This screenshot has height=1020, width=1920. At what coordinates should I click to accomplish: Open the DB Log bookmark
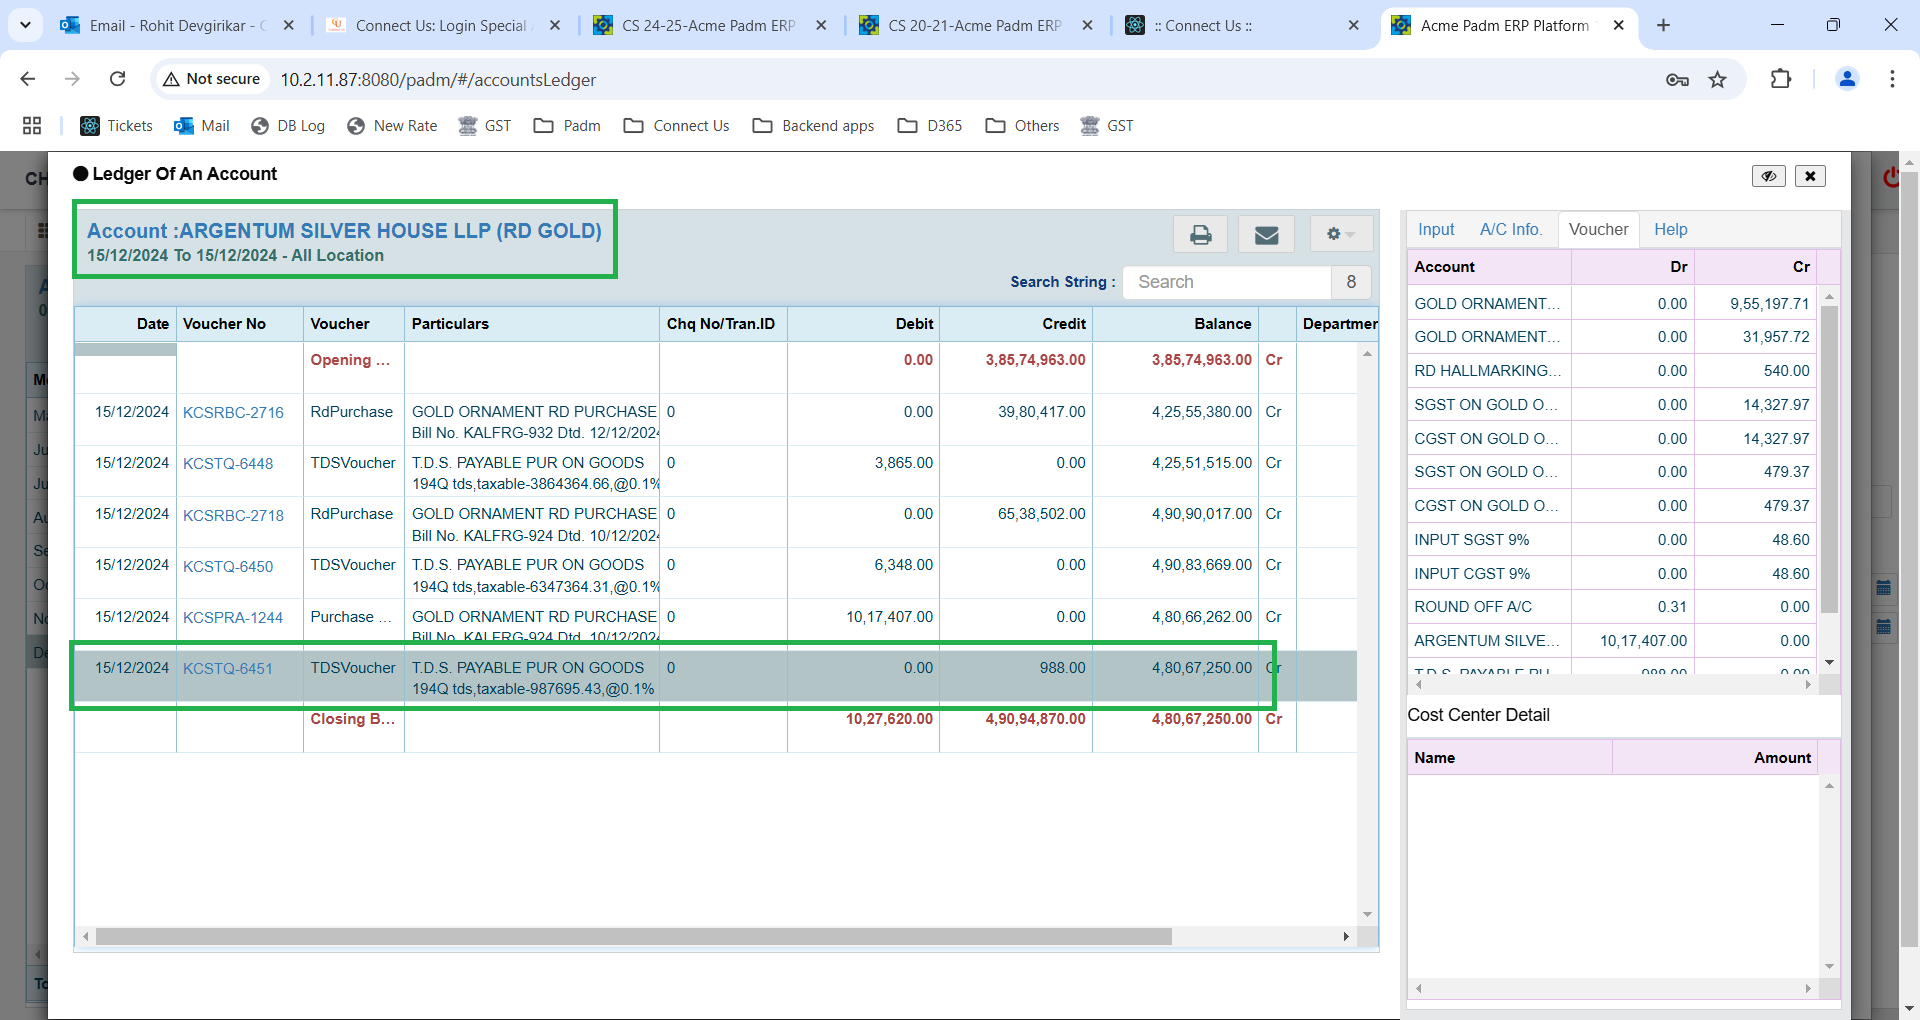tap(288, 125)
